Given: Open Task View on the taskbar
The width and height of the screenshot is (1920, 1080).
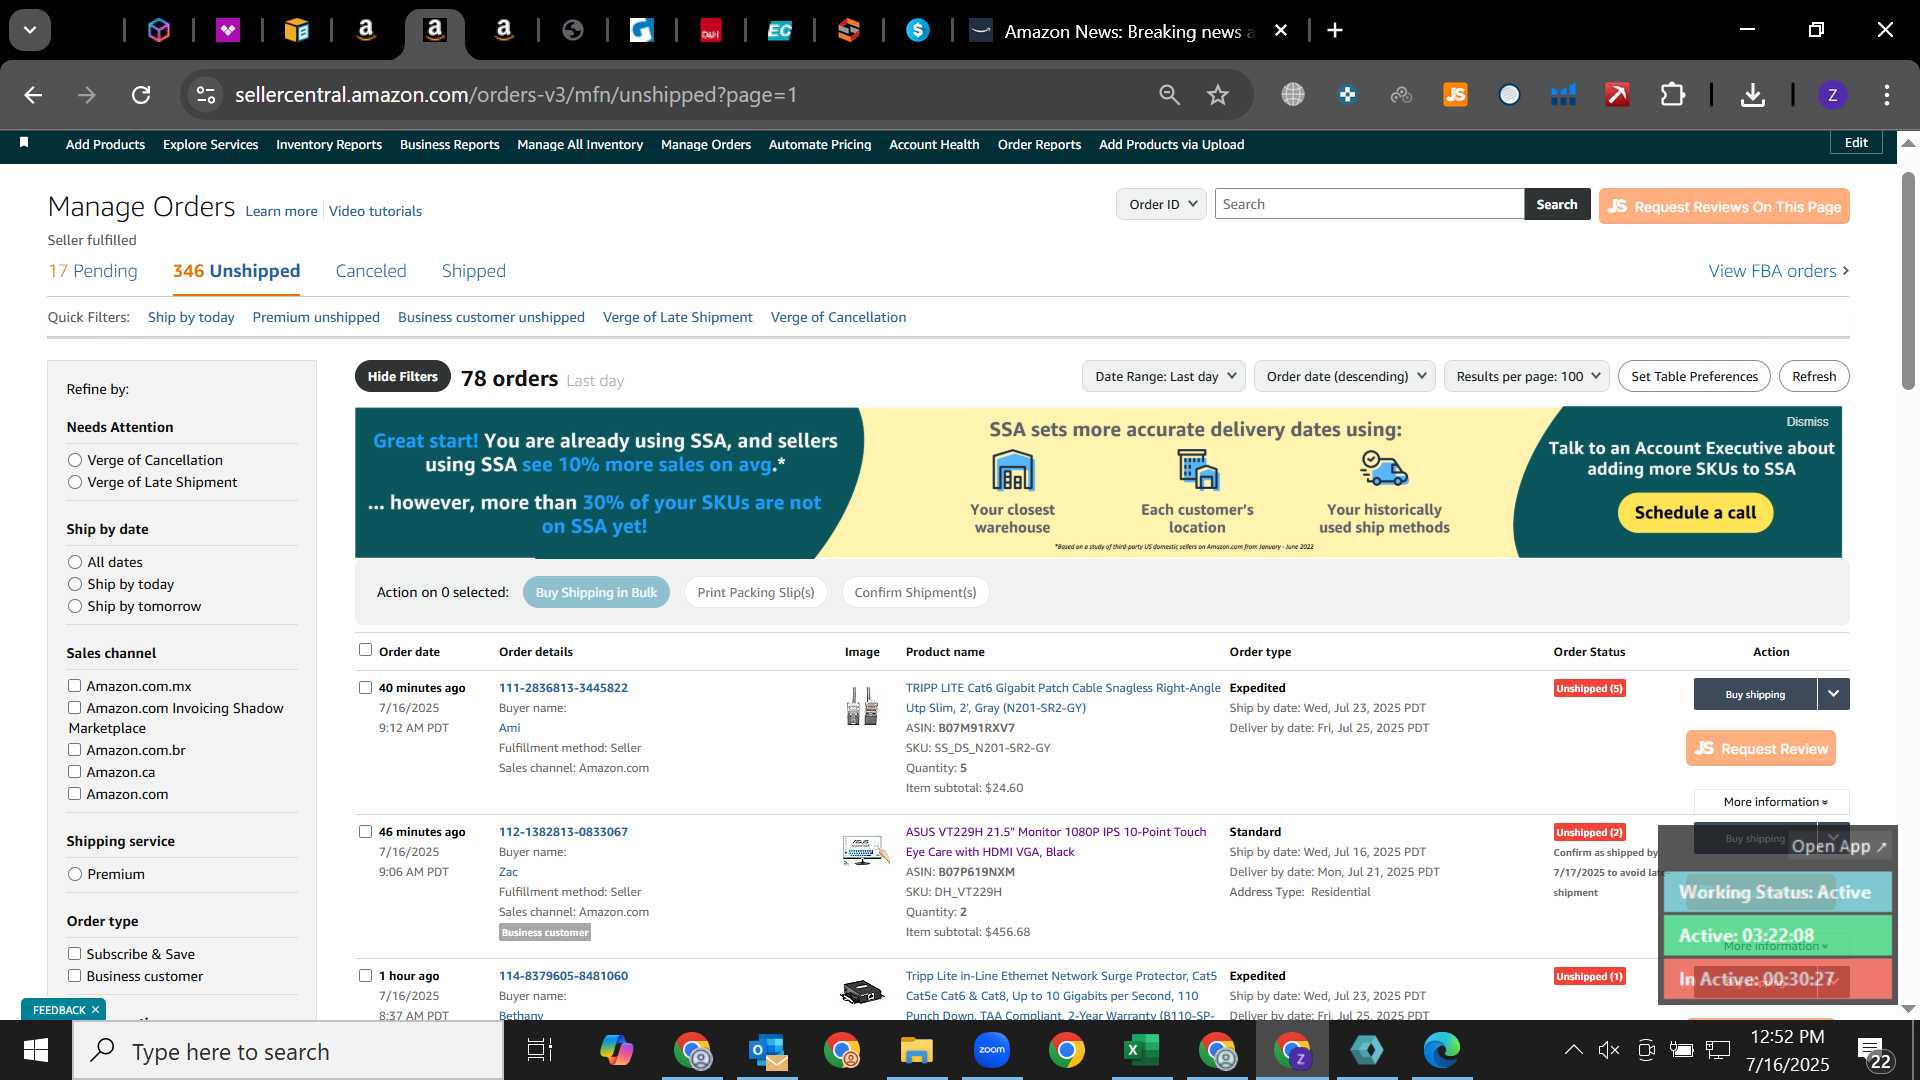Looking at the screenshot, I should 540,1051.
